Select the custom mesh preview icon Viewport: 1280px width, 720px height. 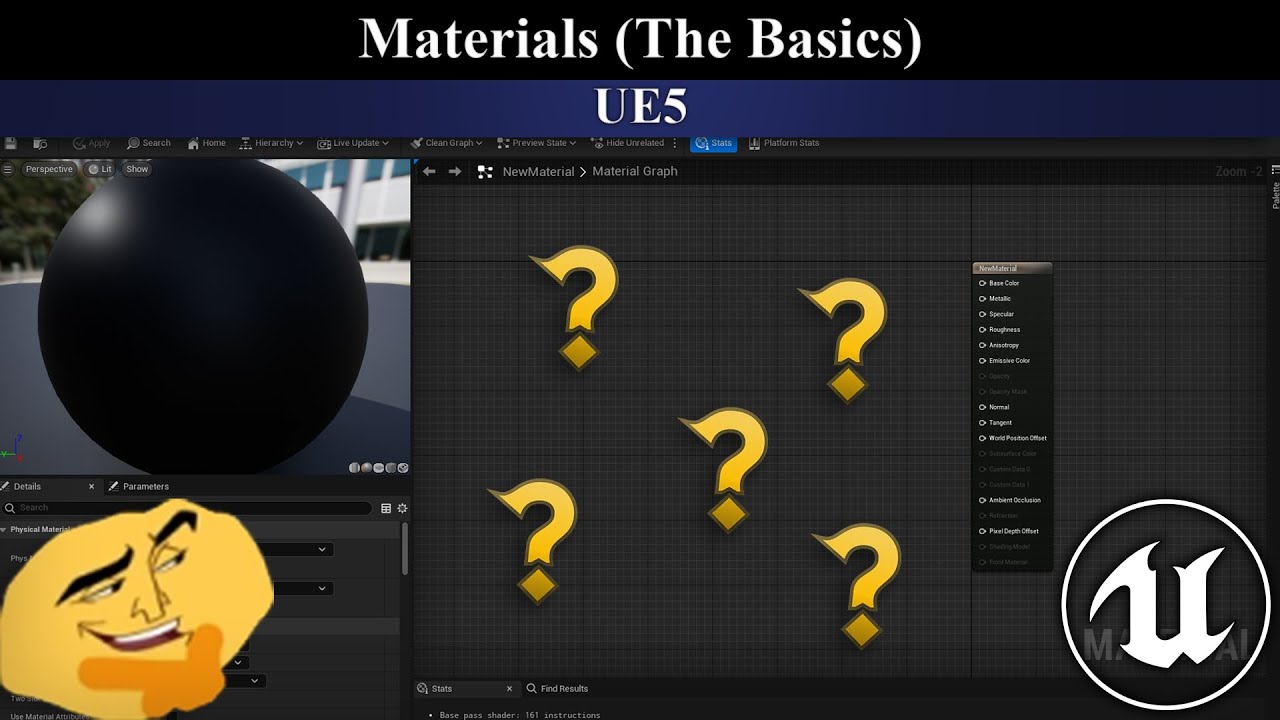tap(403, 468)
